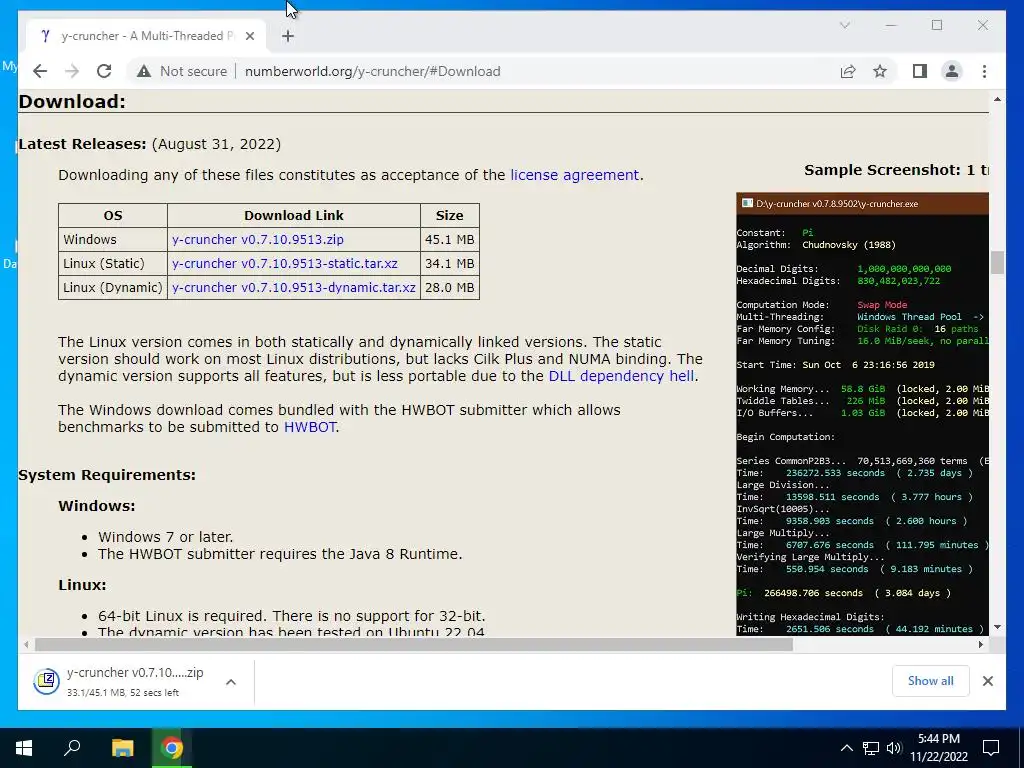Click the vertical scroll down arrow

(997, 627)
